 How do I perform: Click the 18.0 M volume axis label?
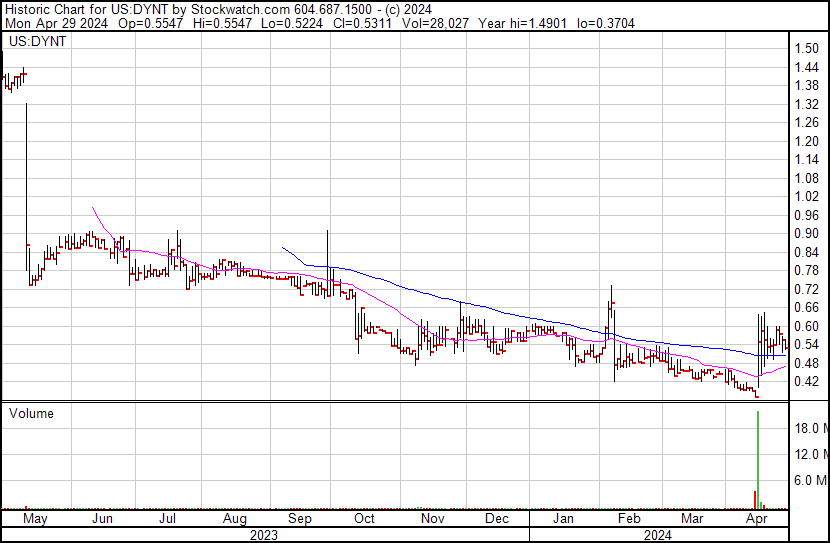(x=811, y=428)
